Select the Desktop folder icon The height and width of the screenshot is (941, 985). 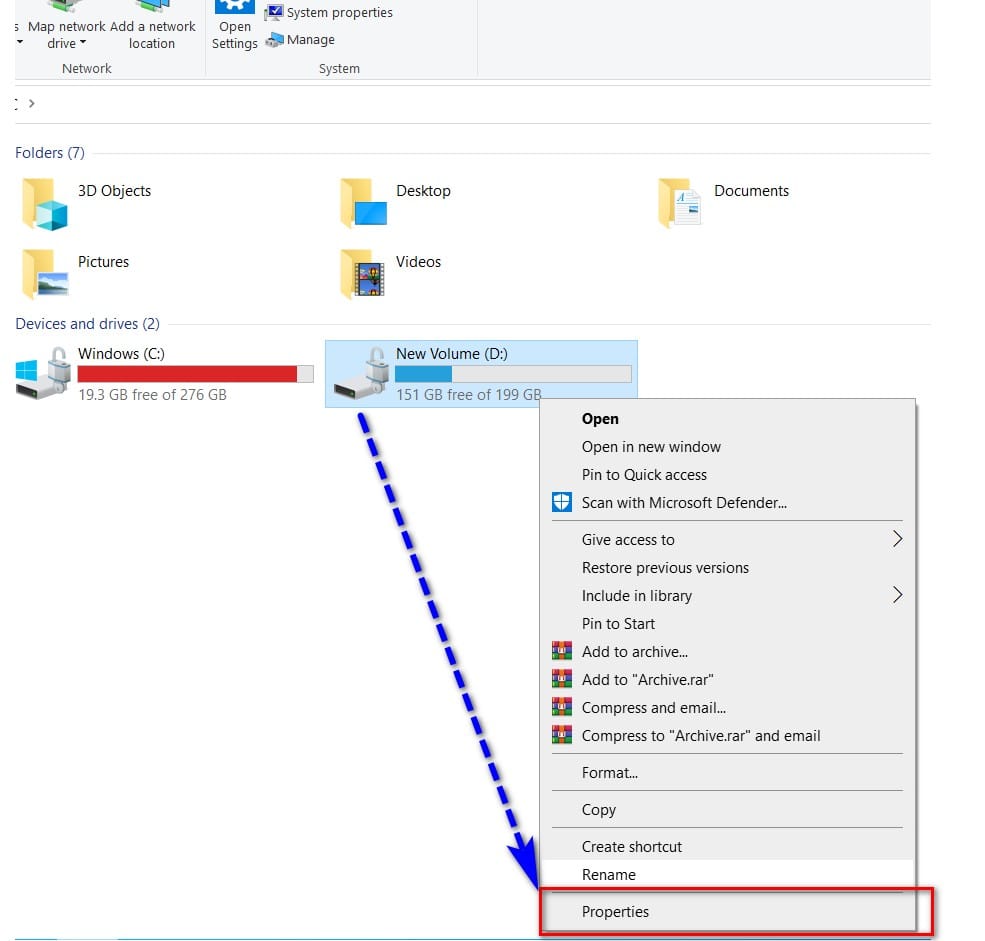coord(363,203)
